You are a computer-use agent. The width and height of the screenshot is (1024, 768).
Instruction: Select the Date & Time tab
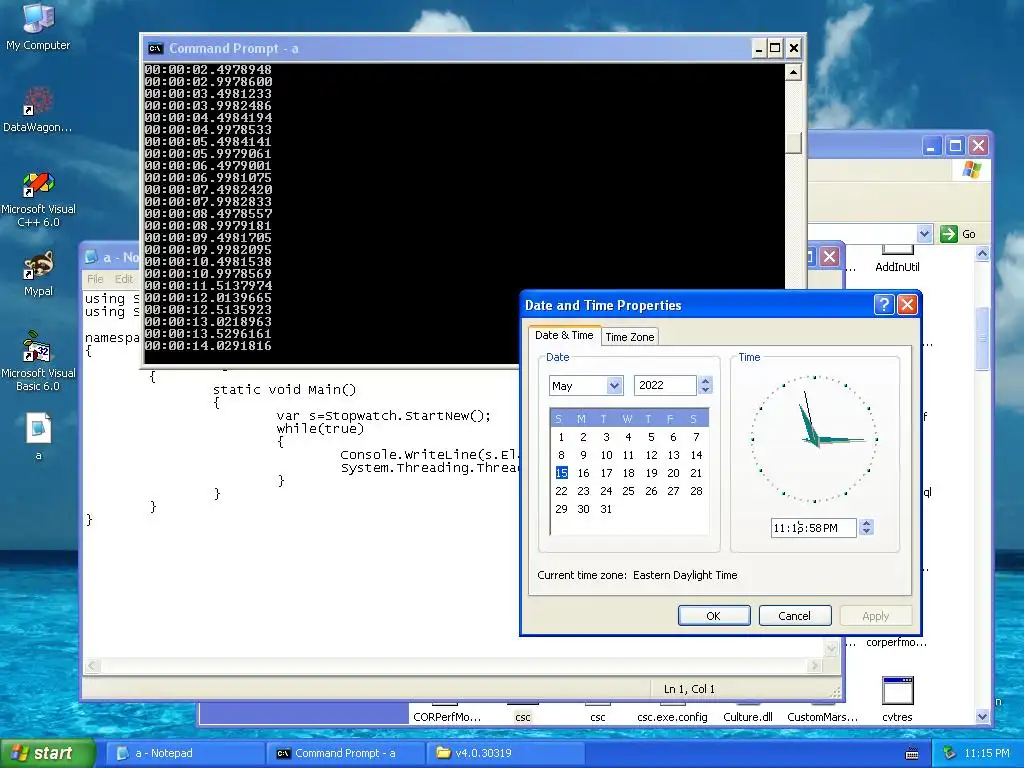pos(564,335)
